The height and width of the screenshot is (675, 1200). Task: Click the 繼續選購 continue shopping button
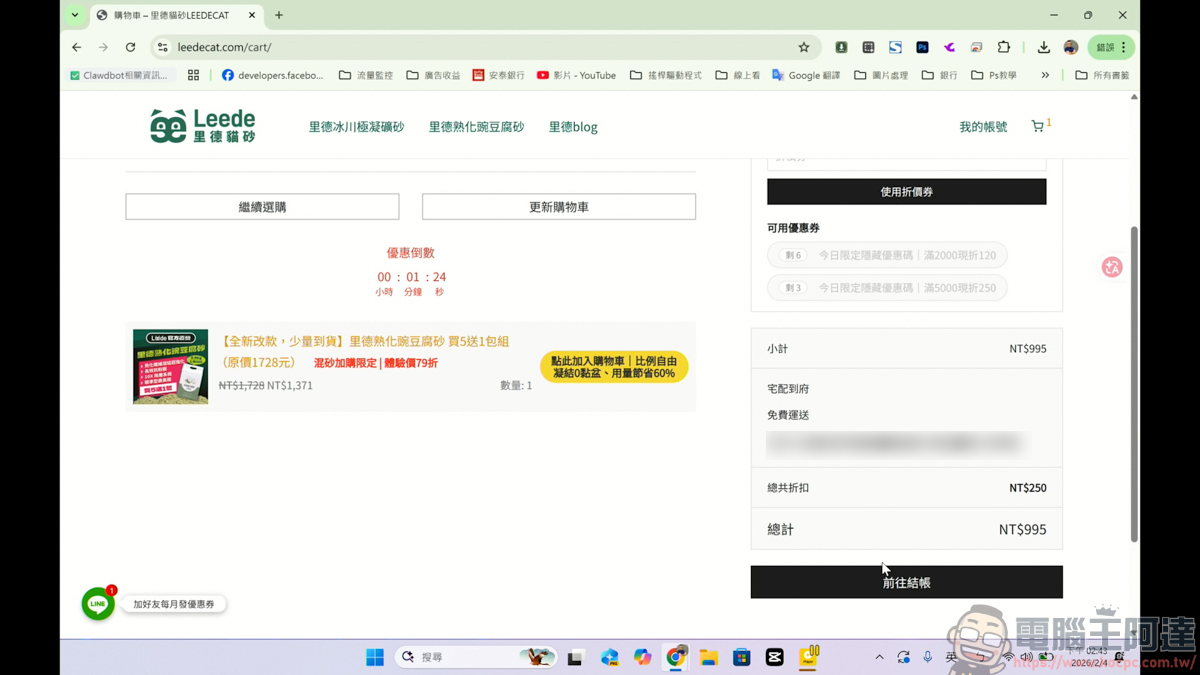(261, 206)
